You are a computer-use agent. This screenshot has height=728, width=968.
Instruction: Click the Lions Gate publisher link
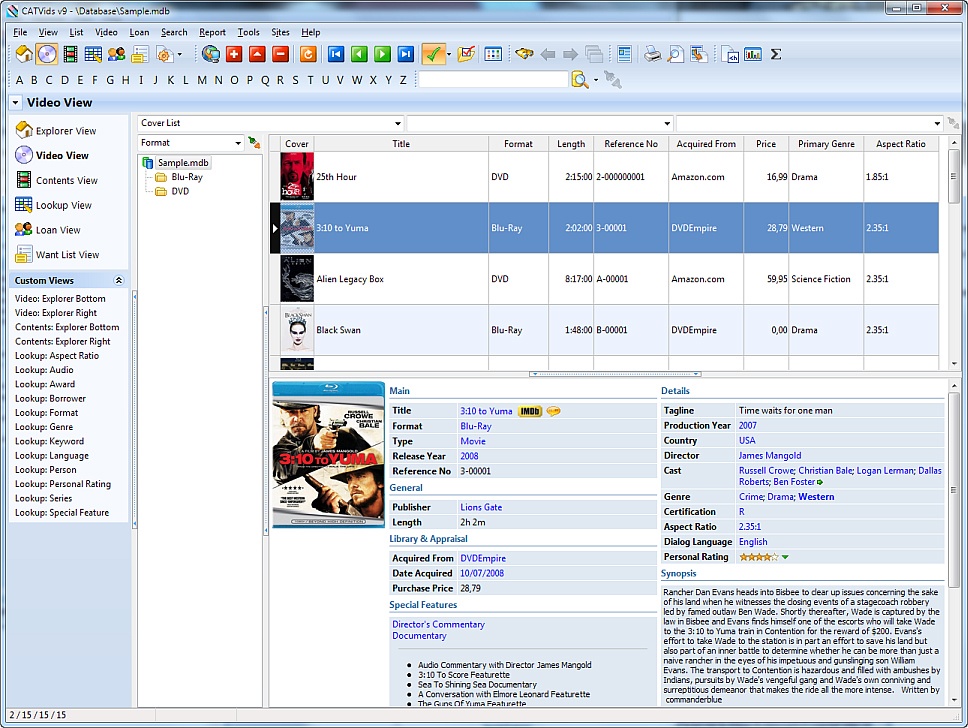click(x=481, y=507)
